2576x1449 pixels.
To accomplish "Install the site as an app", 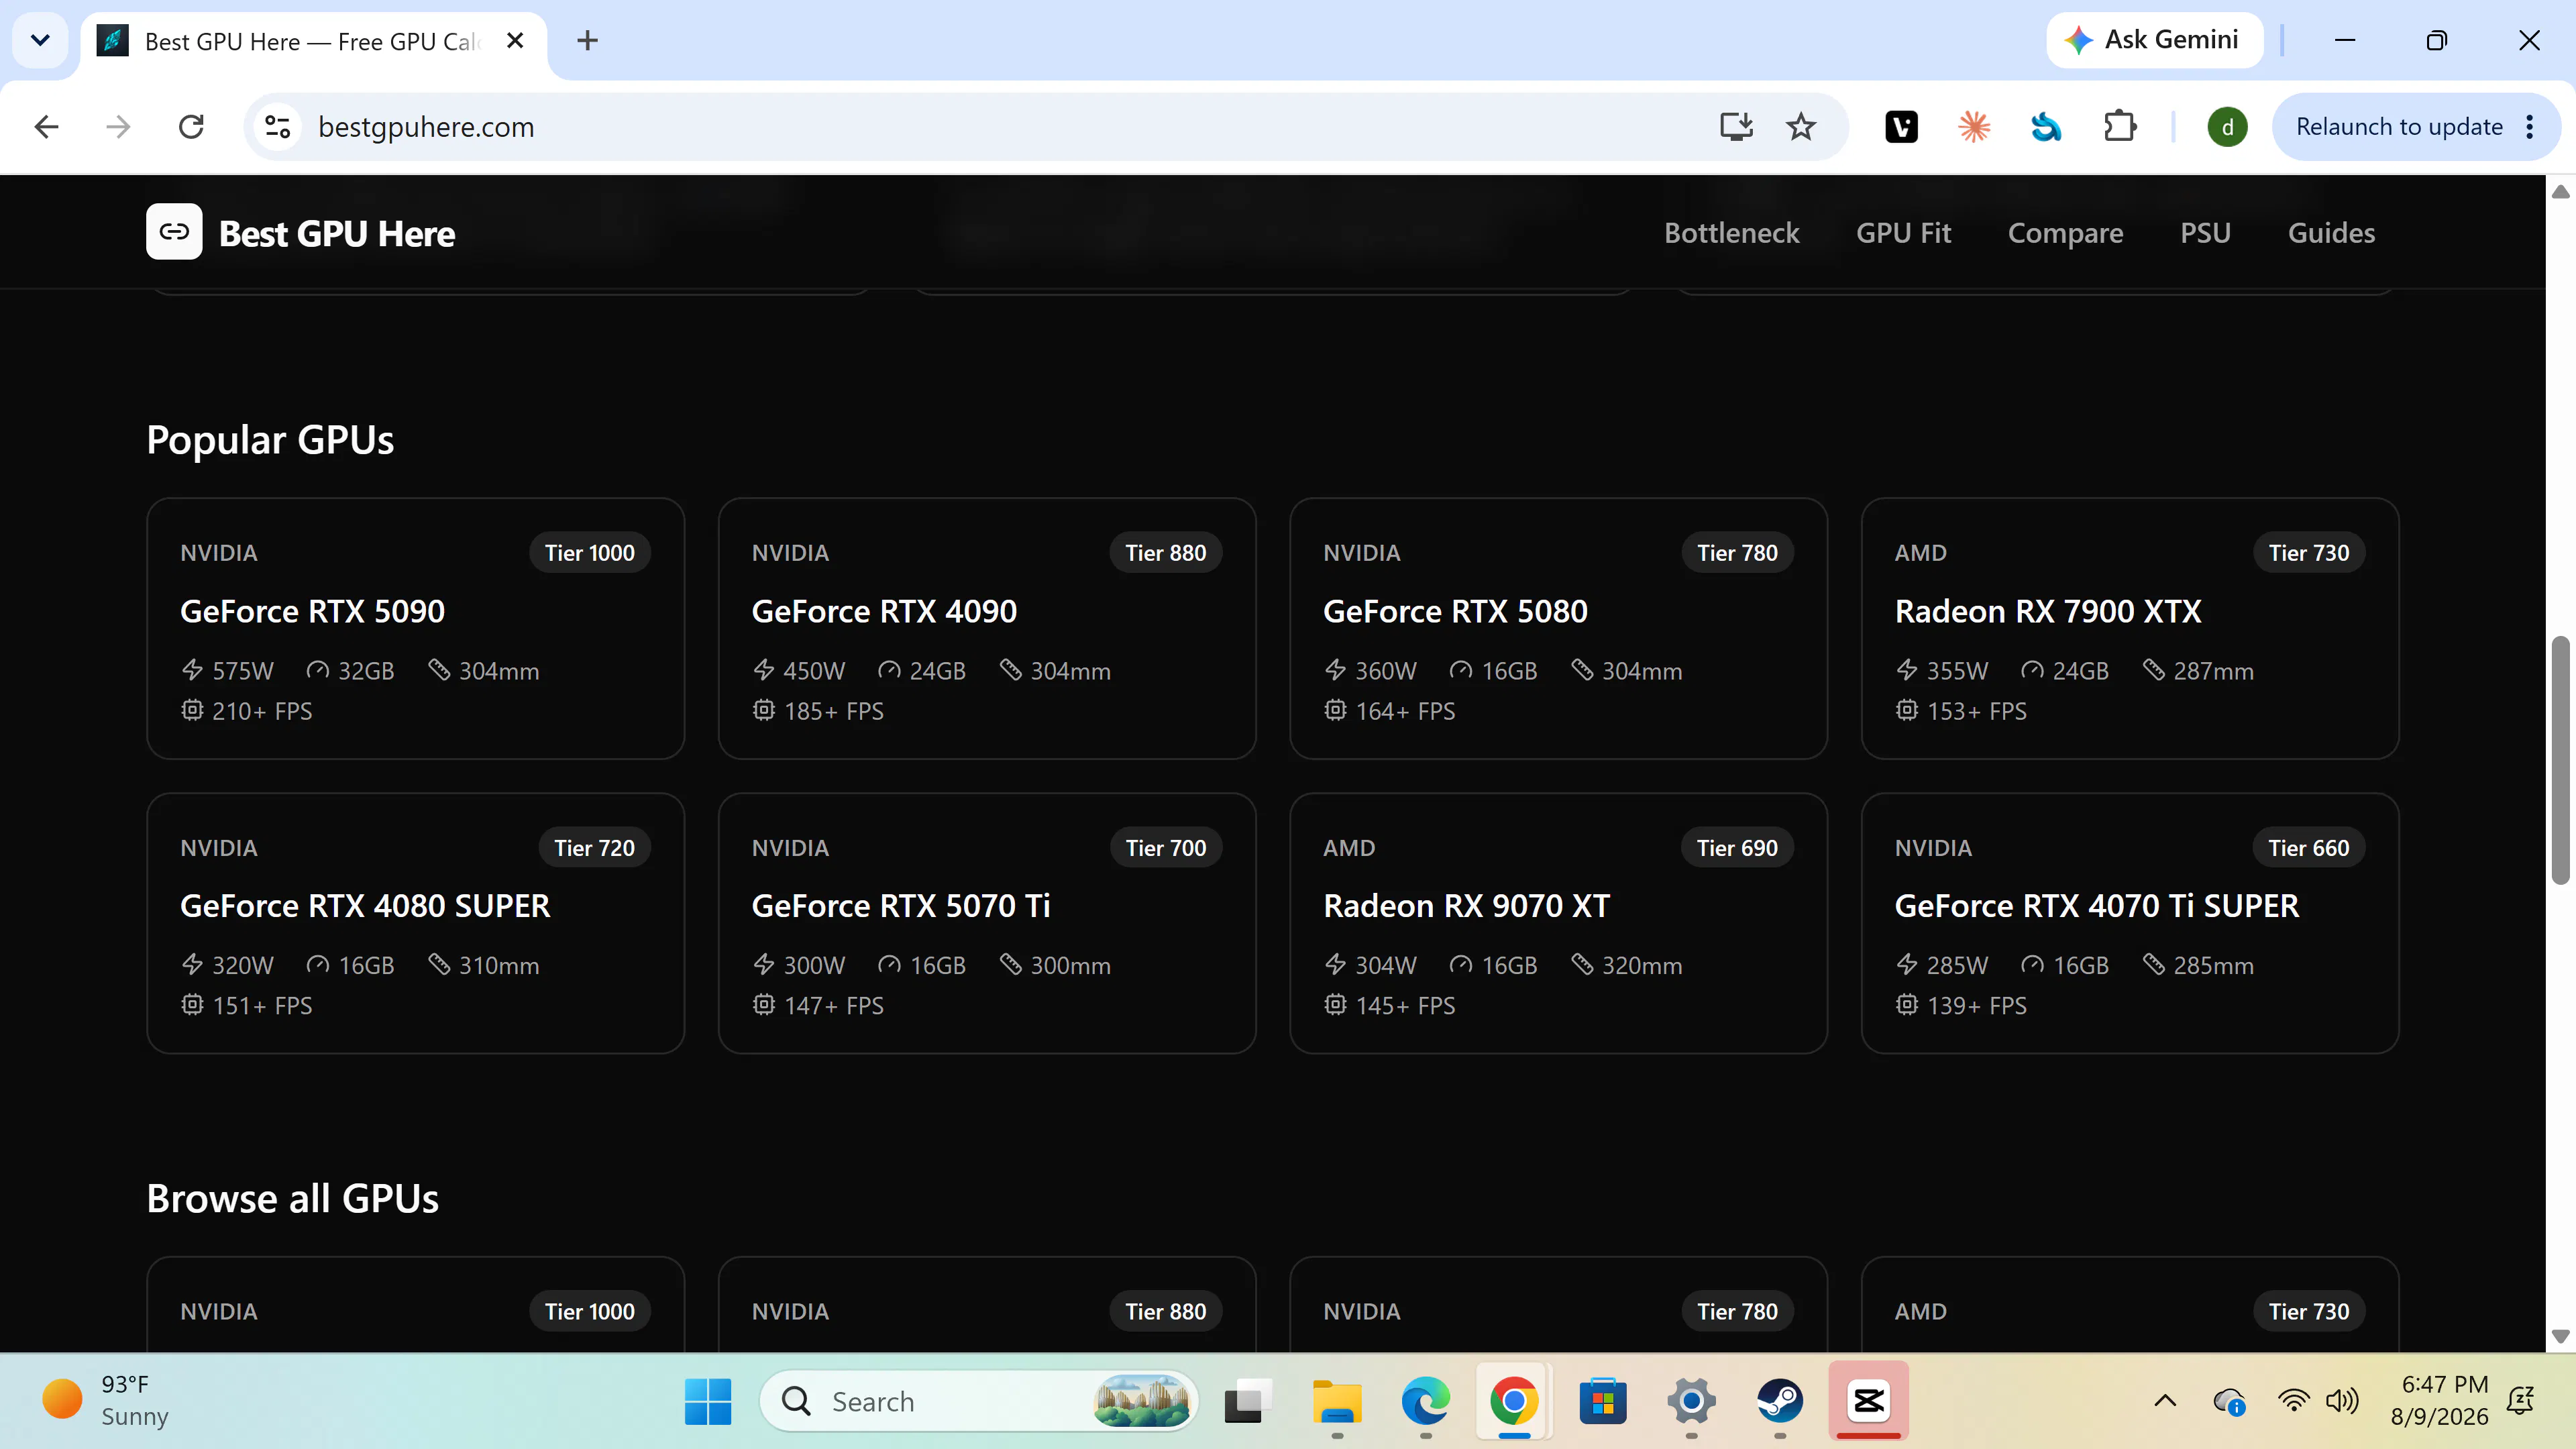I will tap(1736, 127).
